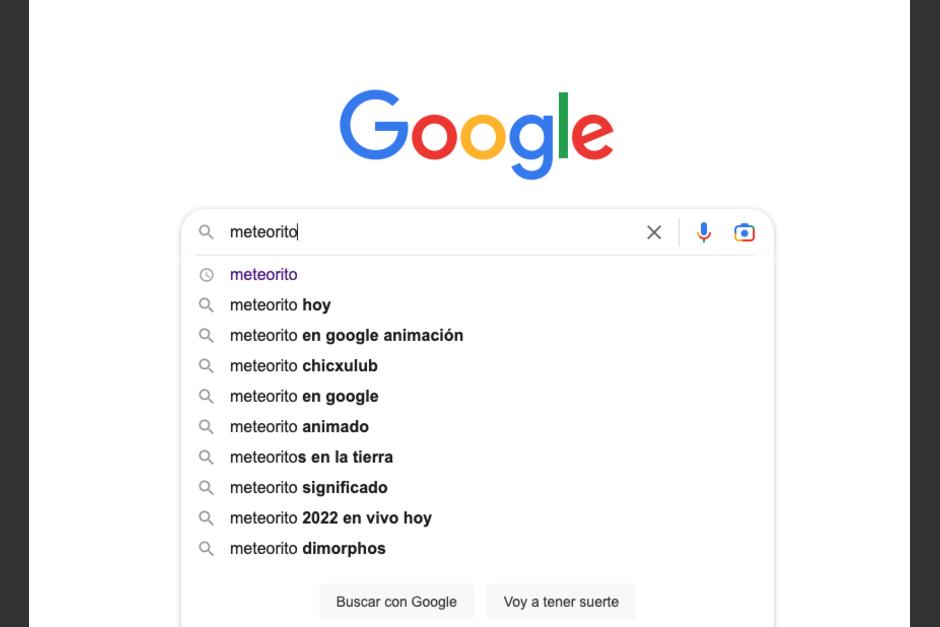Open the 'meteorito en google animación' suggestion

click(346, 335)
